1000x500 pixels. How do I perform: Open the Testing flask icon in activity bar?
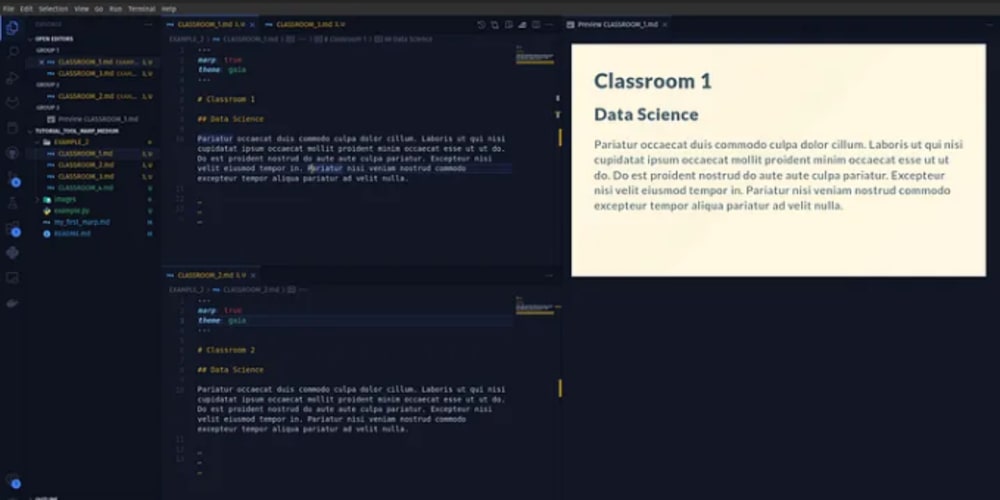12,203
